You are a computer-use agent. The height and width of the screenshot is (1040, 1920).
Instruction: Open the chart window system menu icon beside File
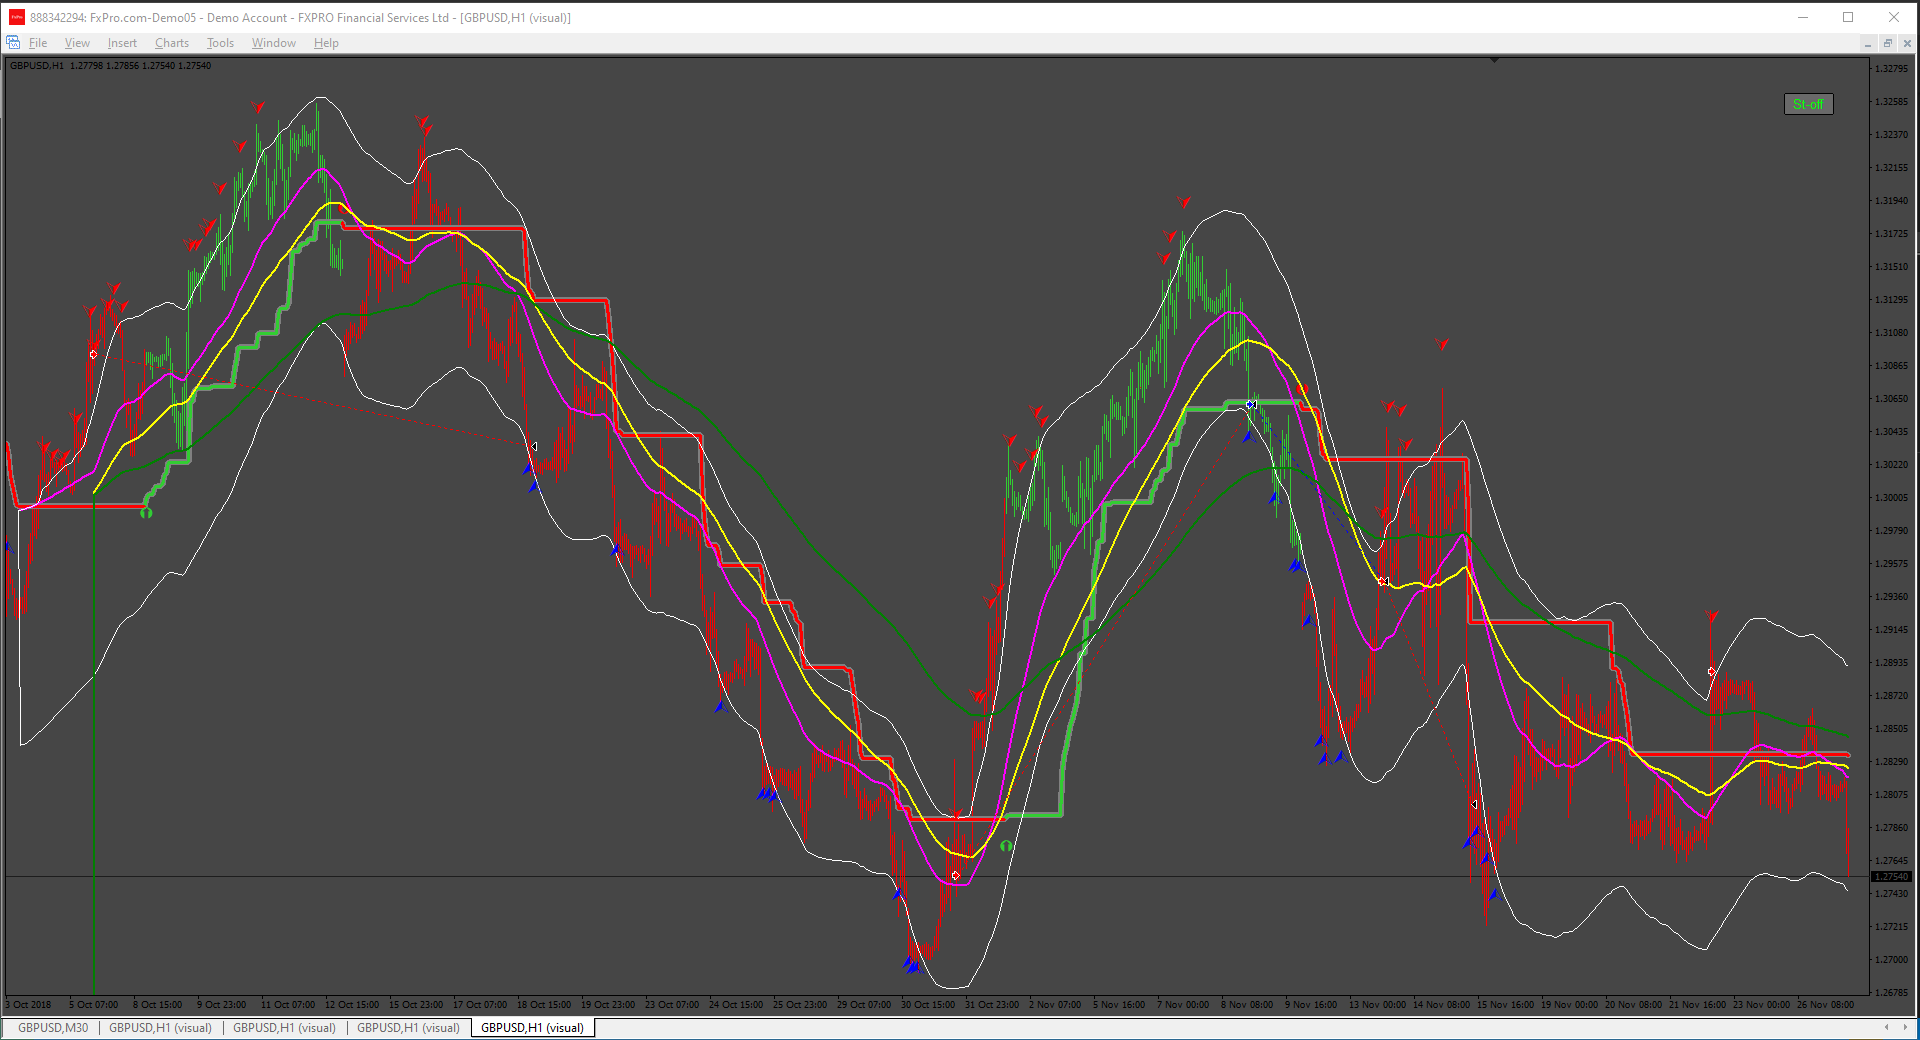click(13, 42)
